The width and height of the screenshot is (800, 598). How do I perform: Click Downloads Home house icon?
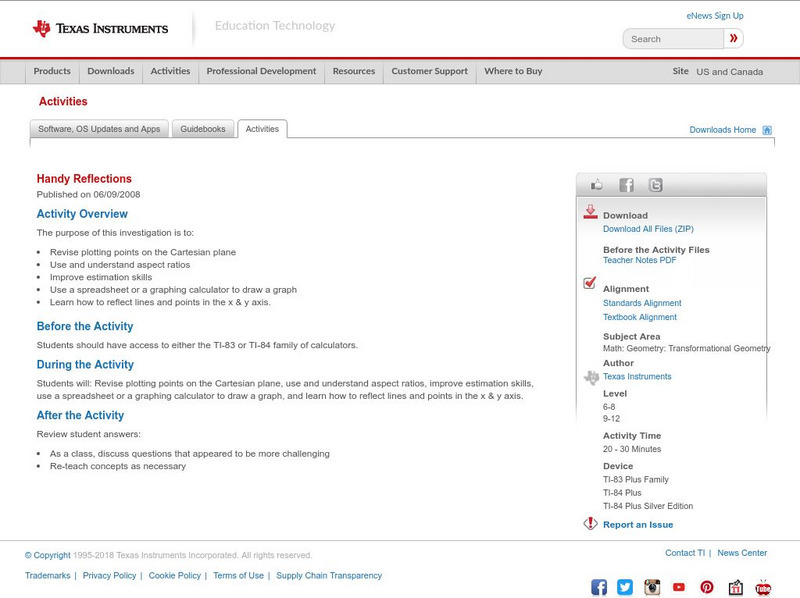coord(767,130)
